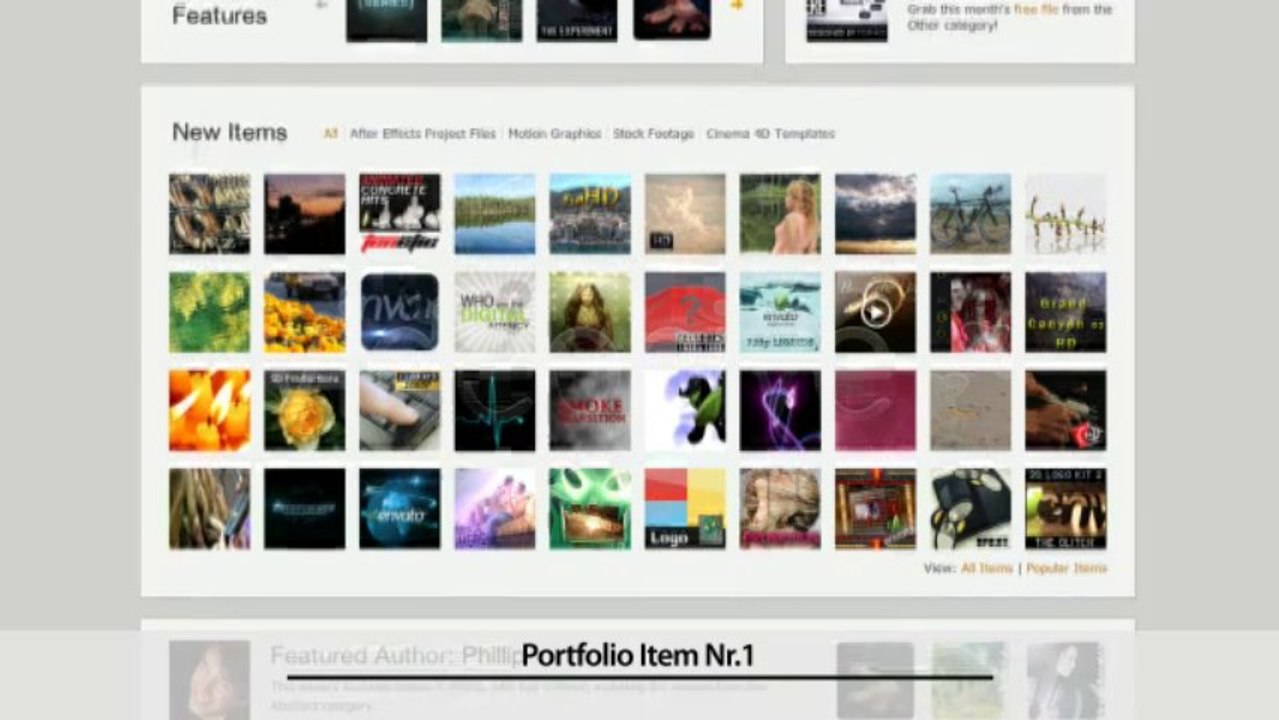Open the hand writing with pen thumbnail
The width and height of the screenshot is (1279, 720).
(1066, 410)
